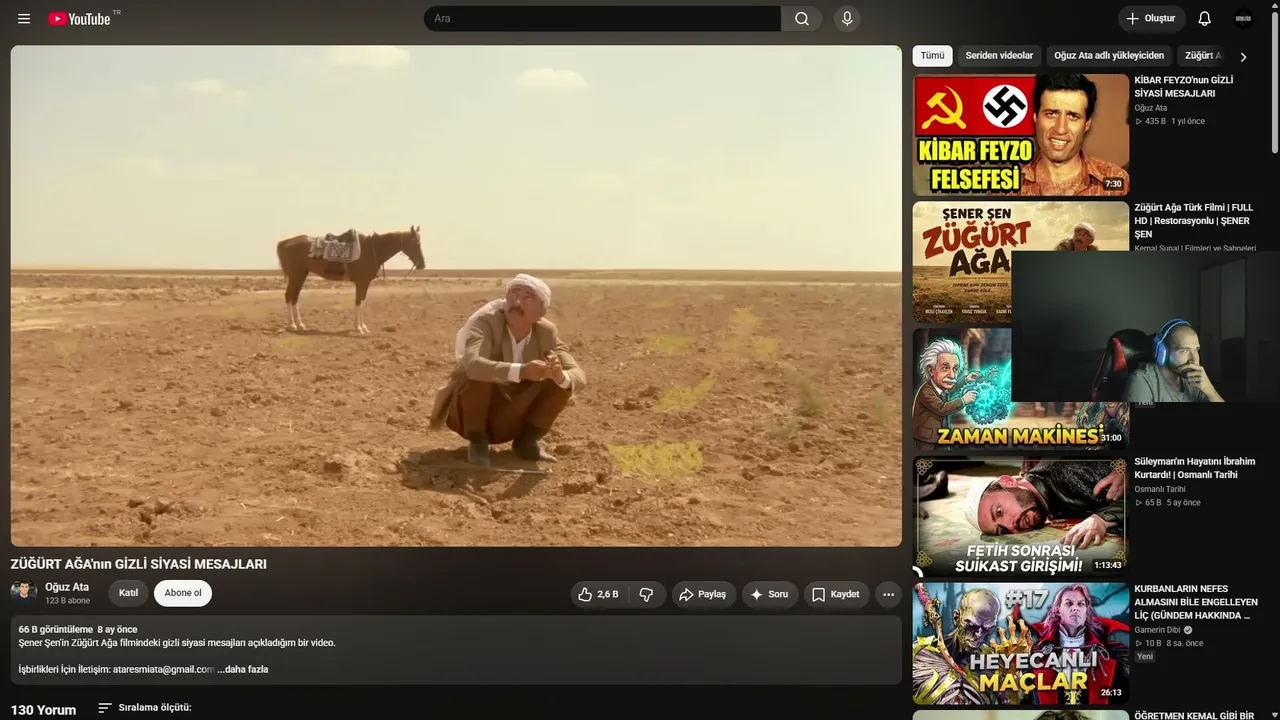This screenshot has height=720, width=1280.
Task: Open the account avatar menu
Action: 1244,19
